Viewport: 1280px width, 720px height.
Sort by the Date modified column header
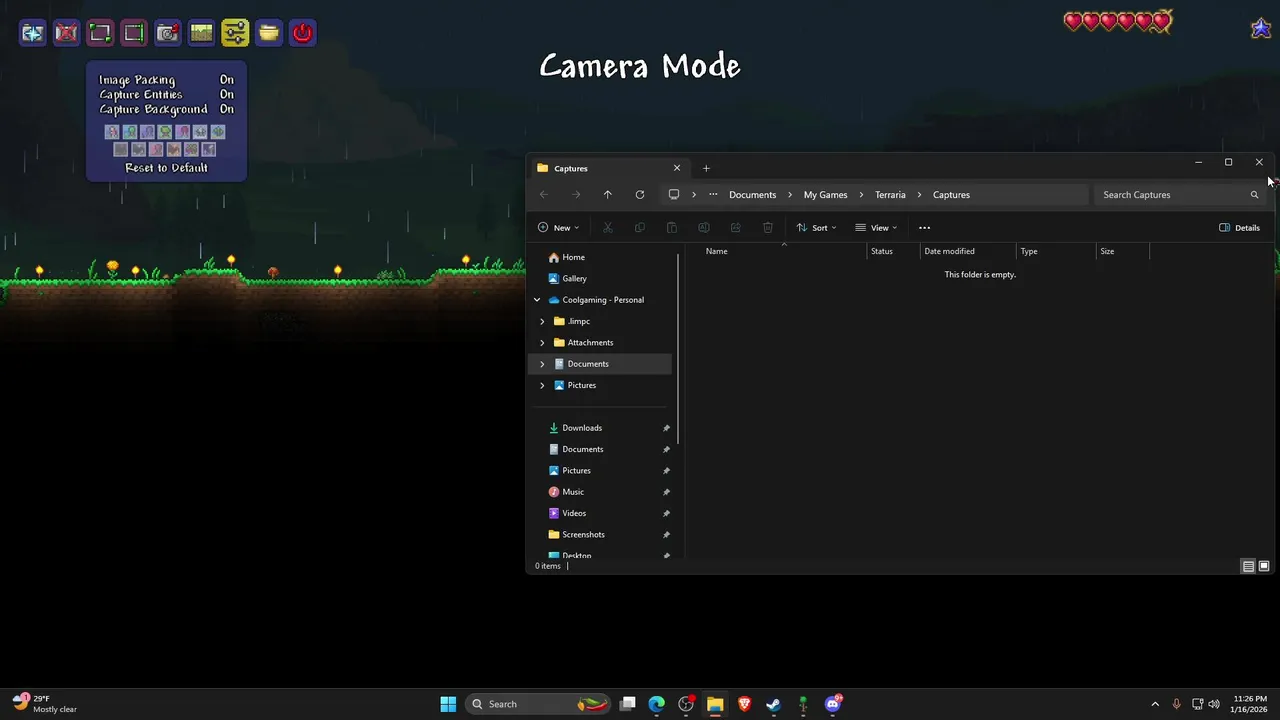[x=968, y=251]
